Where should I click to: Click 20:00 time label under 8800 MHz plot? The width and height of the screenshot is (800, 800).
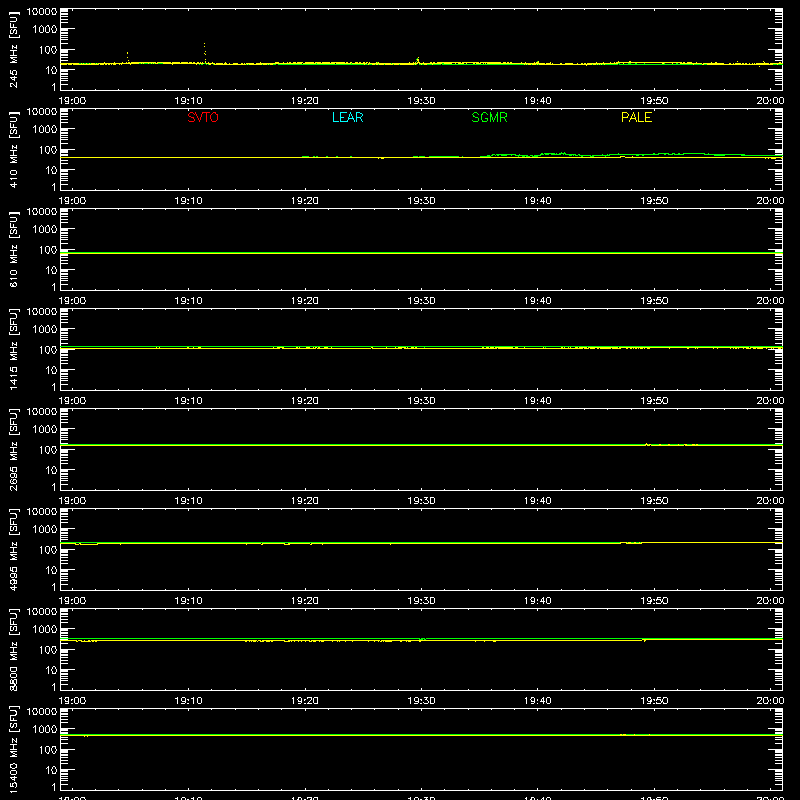(770, 701)
